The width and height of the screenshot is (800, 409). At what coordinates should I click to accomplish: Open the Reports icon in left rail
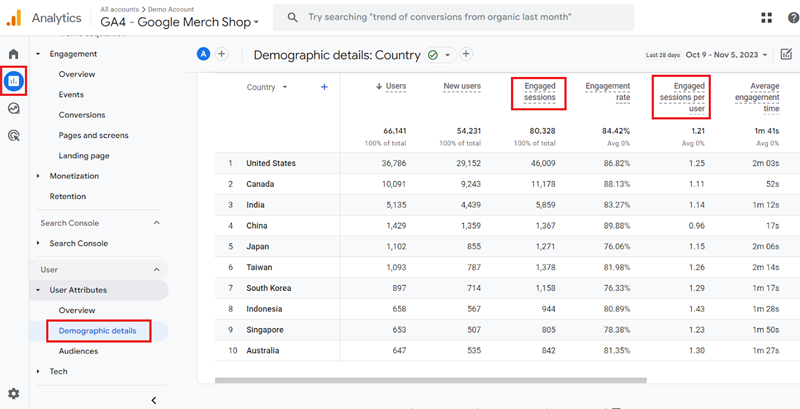[14, 81]
